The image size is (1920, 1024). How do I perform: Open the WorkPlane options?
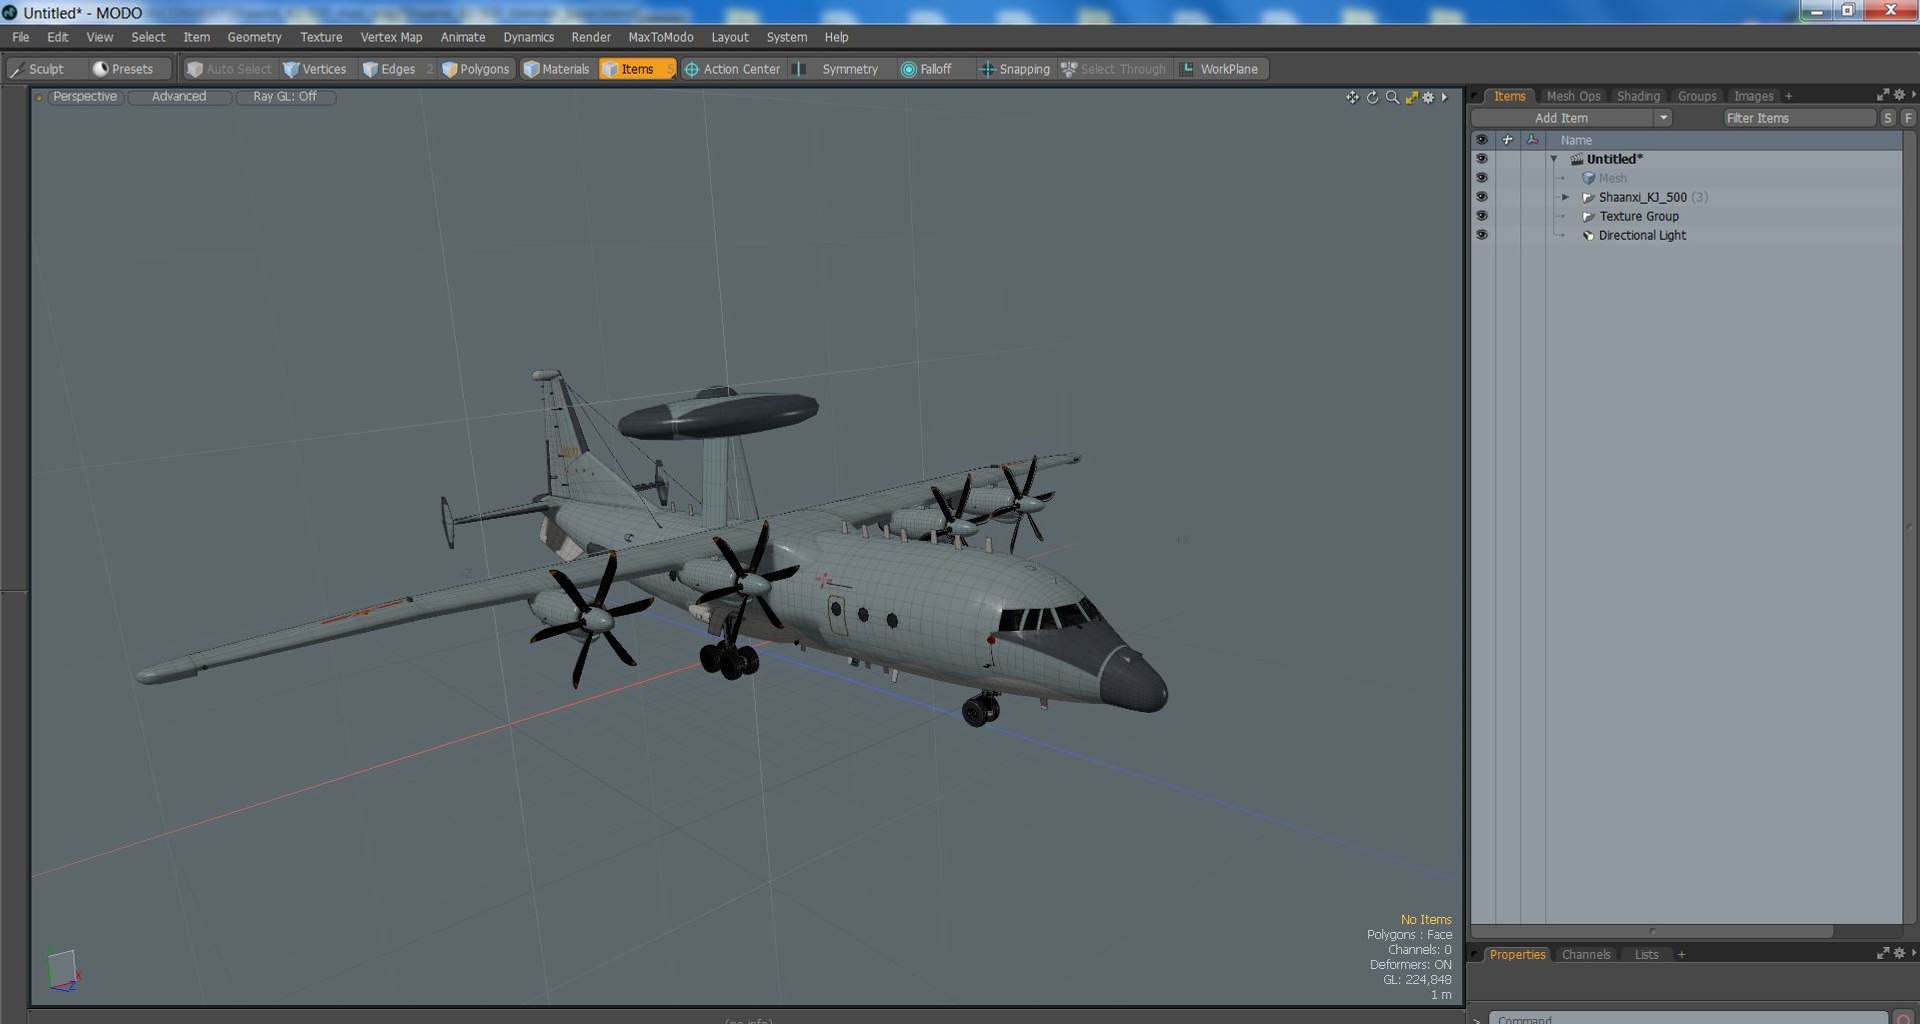tap(1221, 69)
